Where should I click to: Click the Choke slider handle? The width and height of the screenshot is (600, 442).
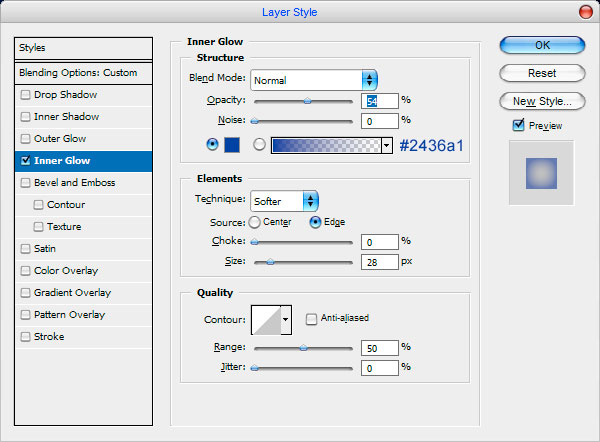pyautogui.click(x=254, y=242)
